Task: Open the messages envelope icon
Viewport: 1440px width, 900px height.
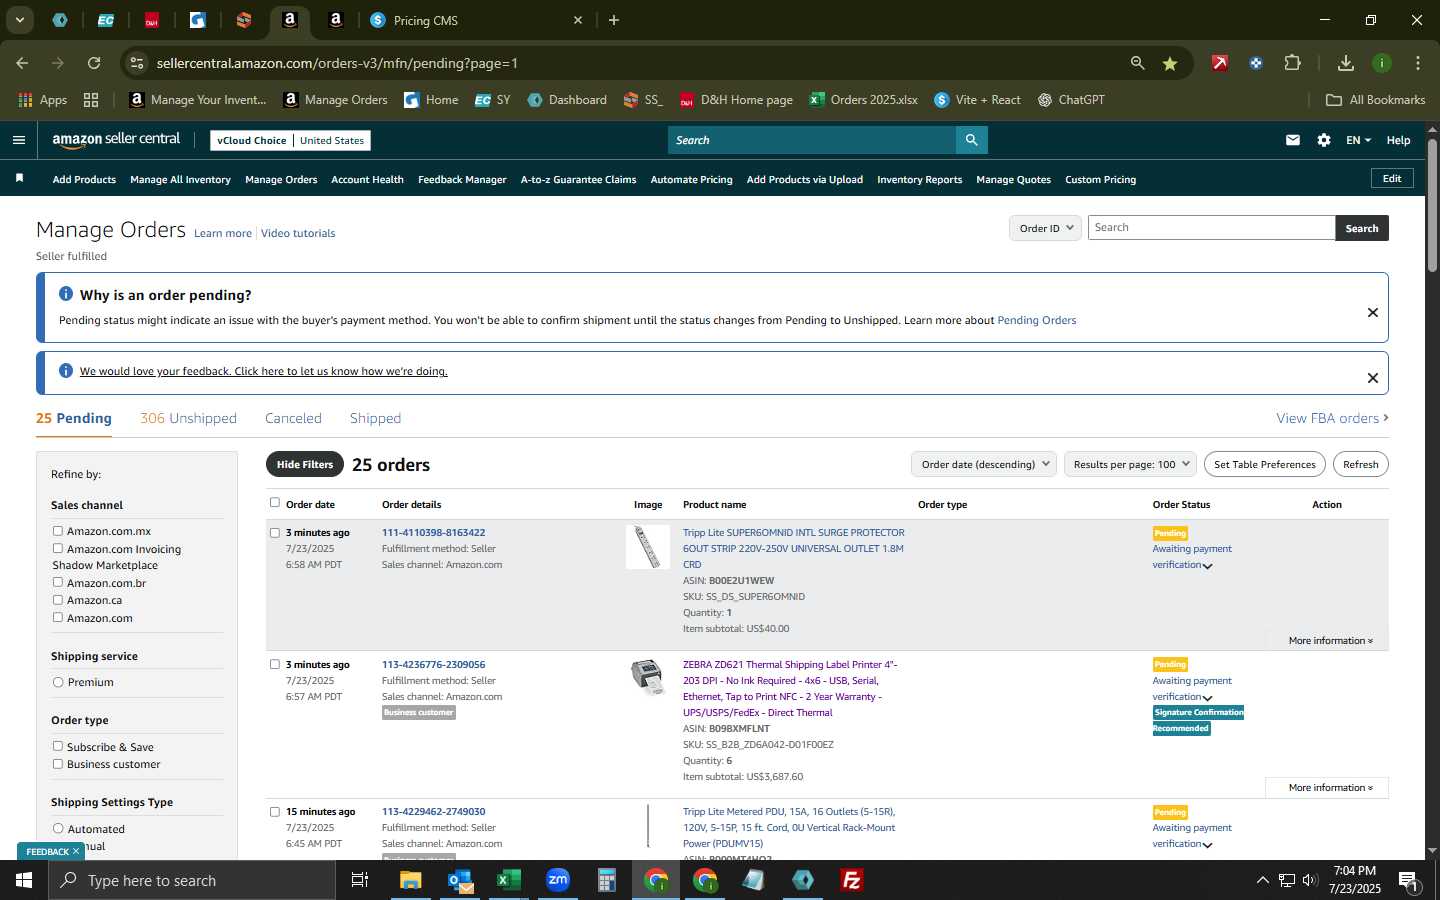Action: tap(1293, 140)
